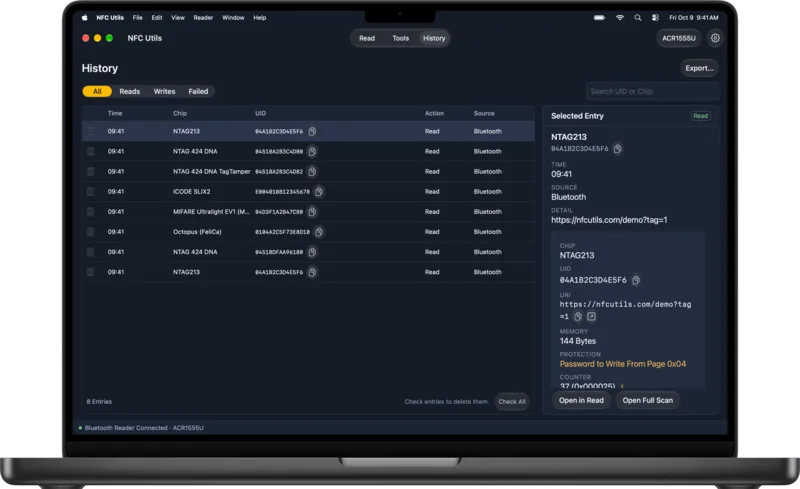Select the History tab
The width and height of the screenshot is (800, 489).
point(434,38)
